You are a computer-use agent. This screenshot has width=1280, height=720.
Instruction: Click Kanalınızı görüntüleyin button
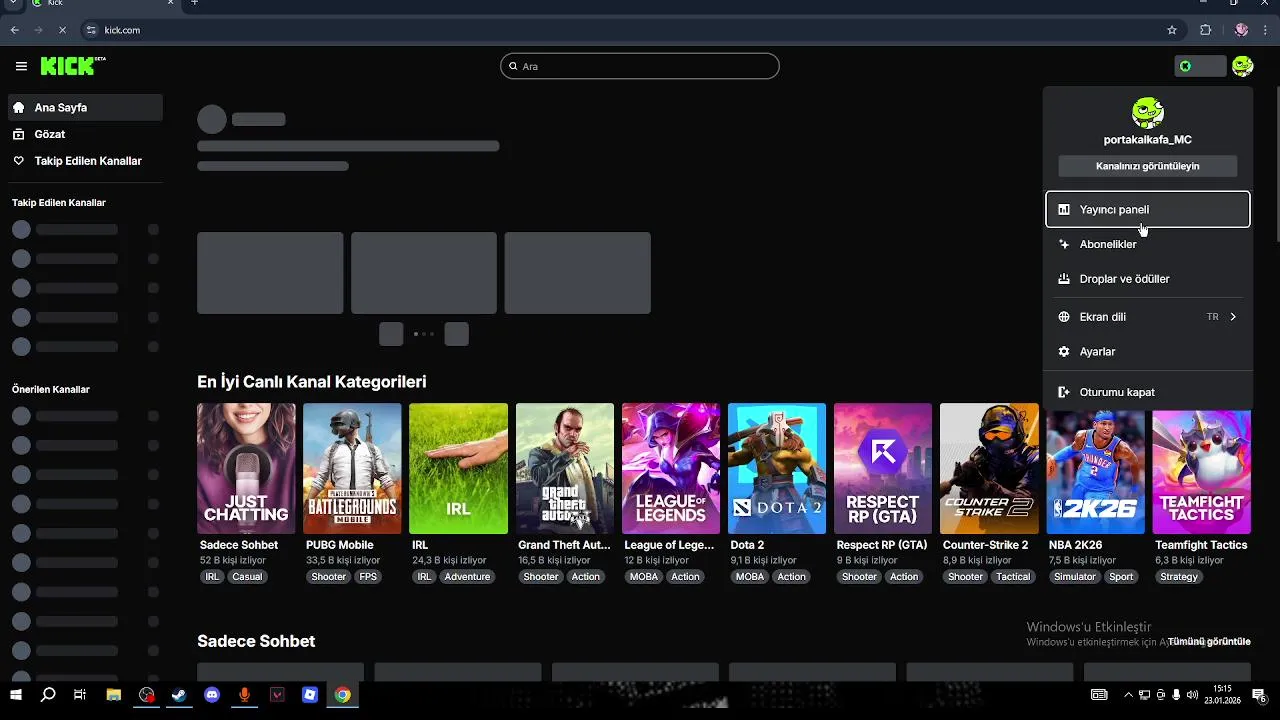point(1148,166)
